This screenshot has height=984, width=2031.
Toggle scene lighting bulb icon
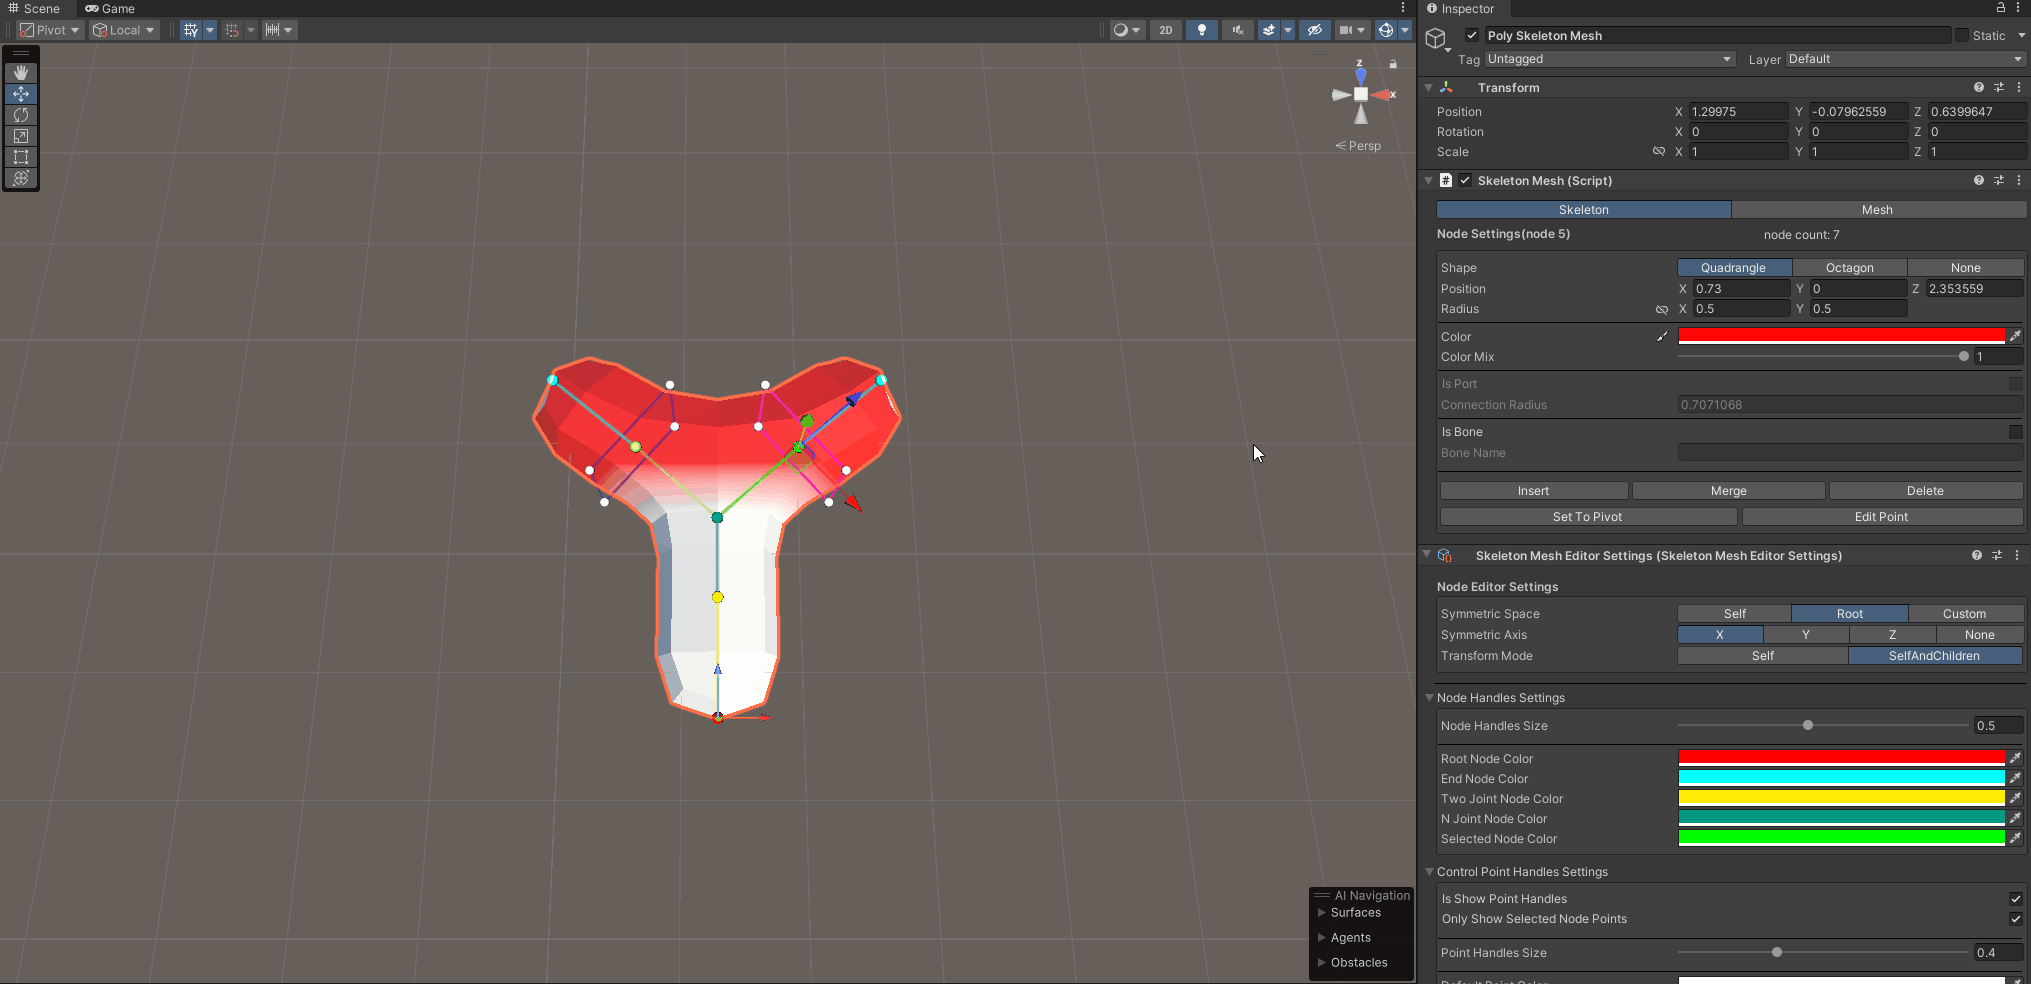(1201, 30)
